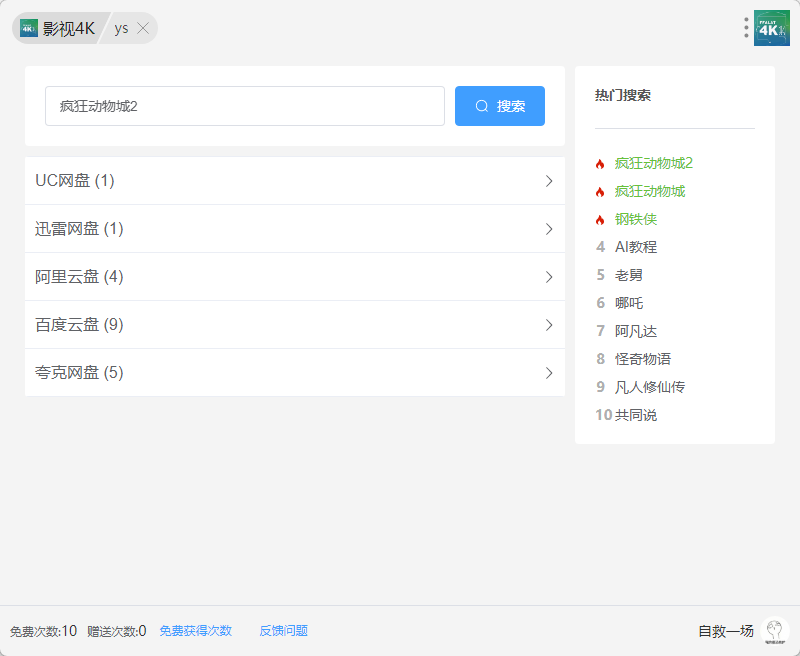The width and height of the screenshot is (800, 656).
Task: Click the search input field
Action: pos(244,106)
